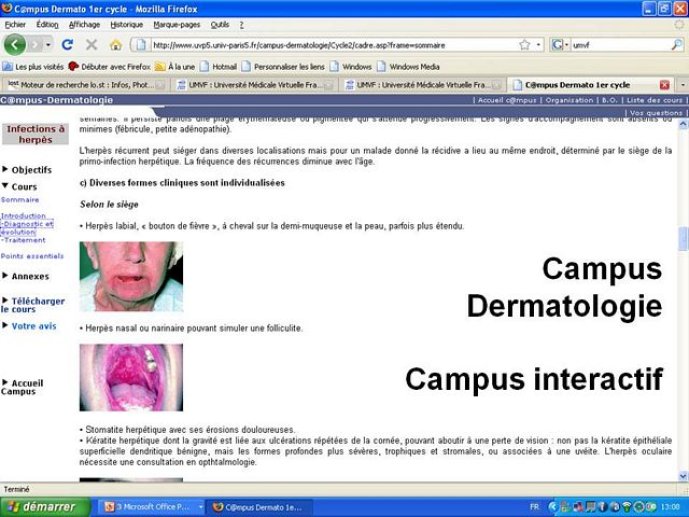Open the Windows bookmark
Viewport: 689px width, 517px height.
click(x=351, y=67)
